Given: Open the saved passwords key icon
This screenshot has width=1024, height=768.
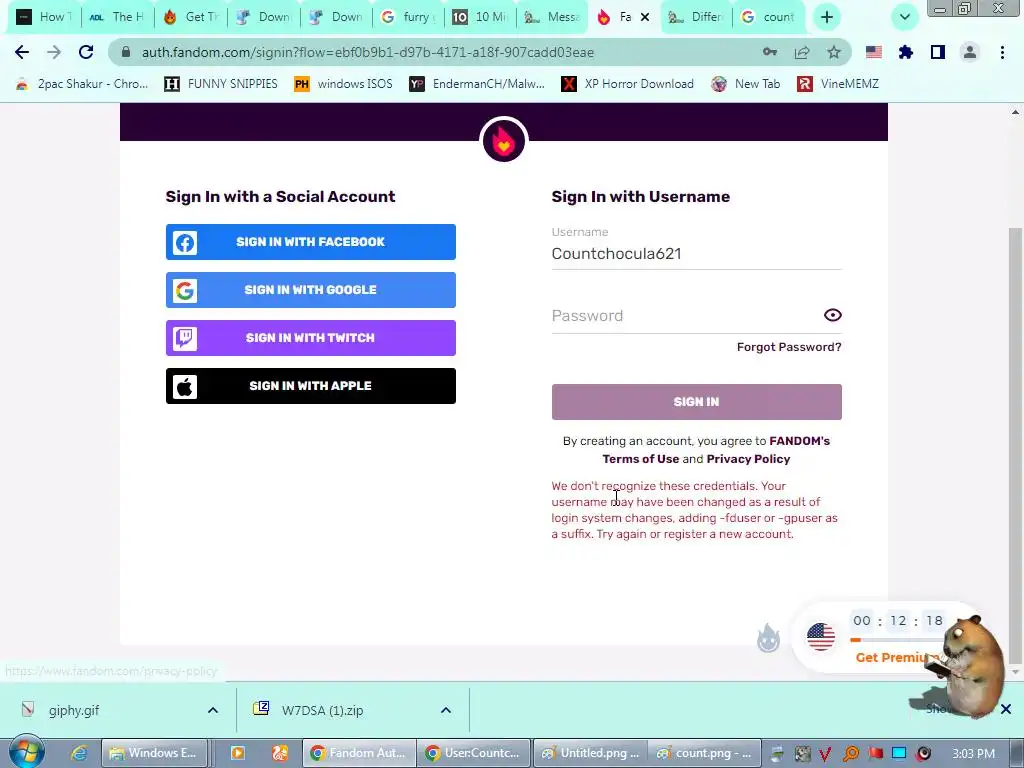Looking at the screenshot, I should pyautogui.click(x=770, y=52).
